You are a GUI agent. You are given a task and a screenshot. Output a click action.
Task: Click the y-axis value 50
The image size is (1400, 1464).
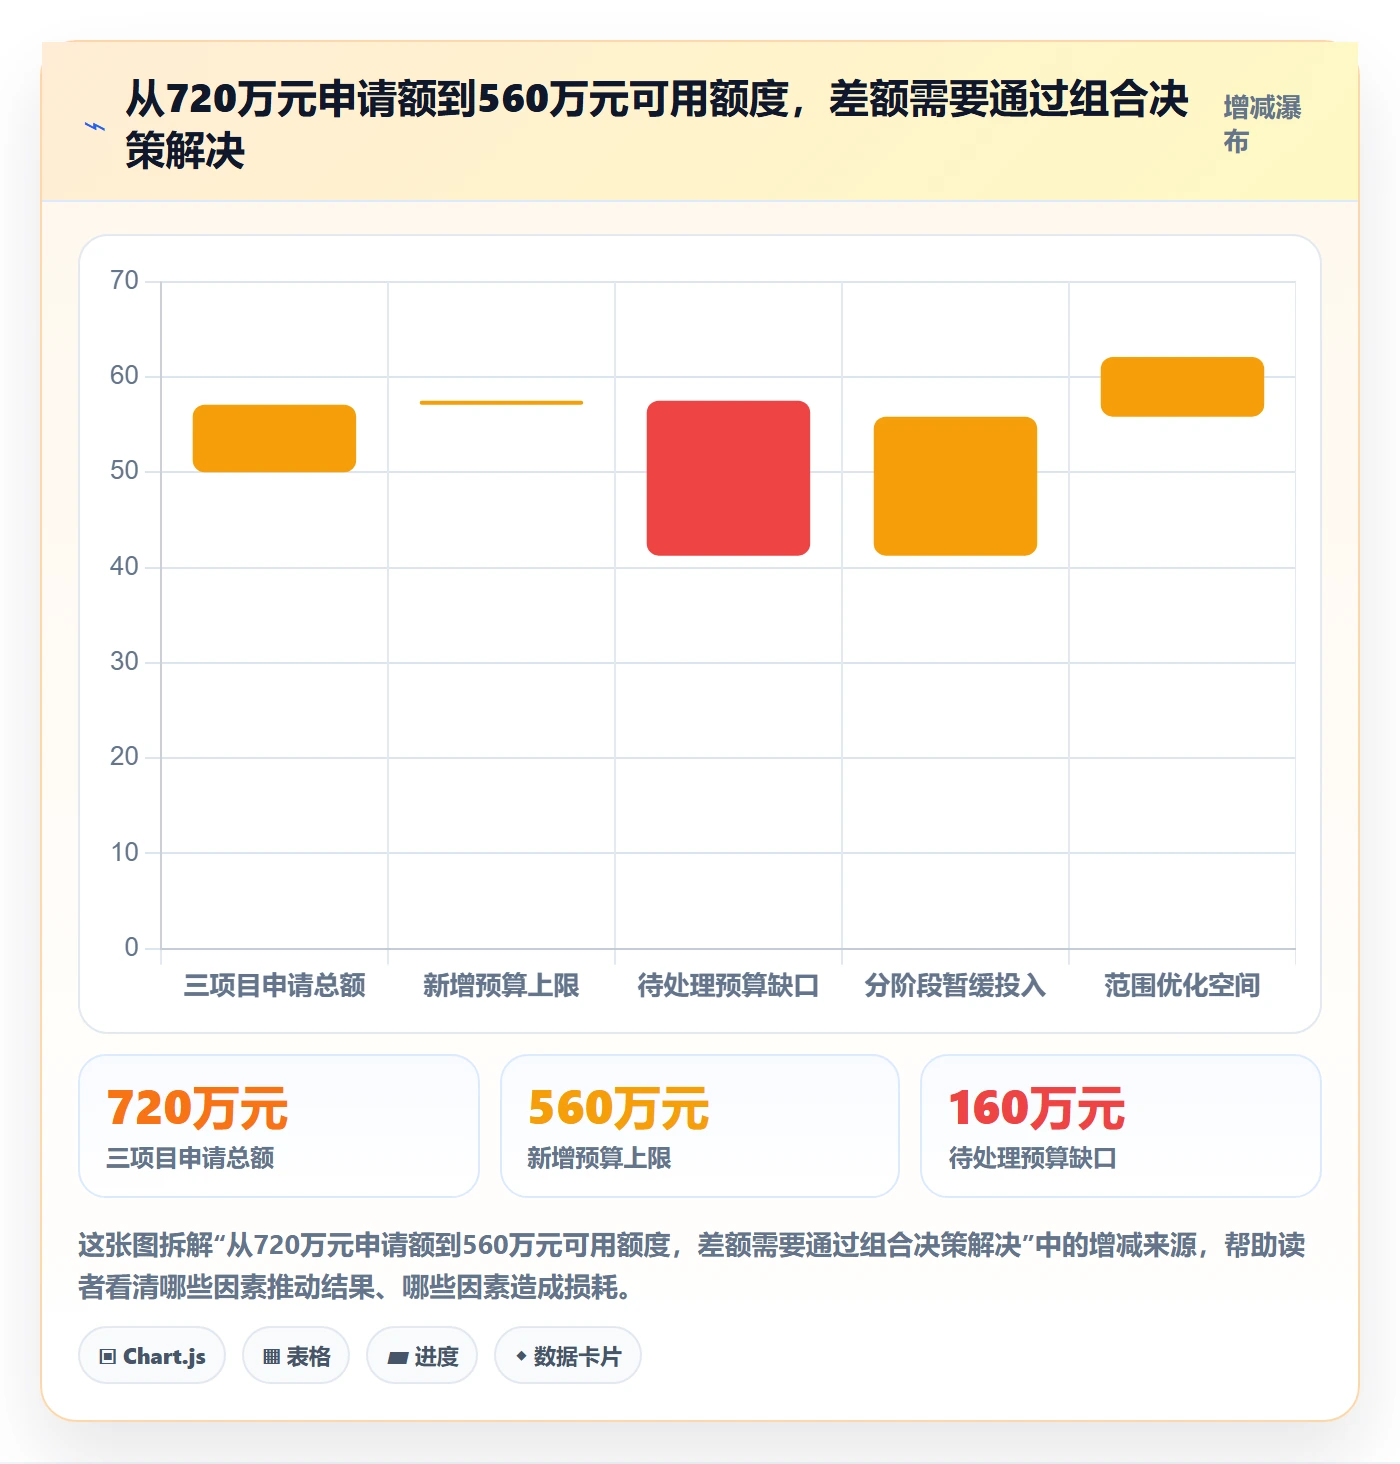point(124,471)
